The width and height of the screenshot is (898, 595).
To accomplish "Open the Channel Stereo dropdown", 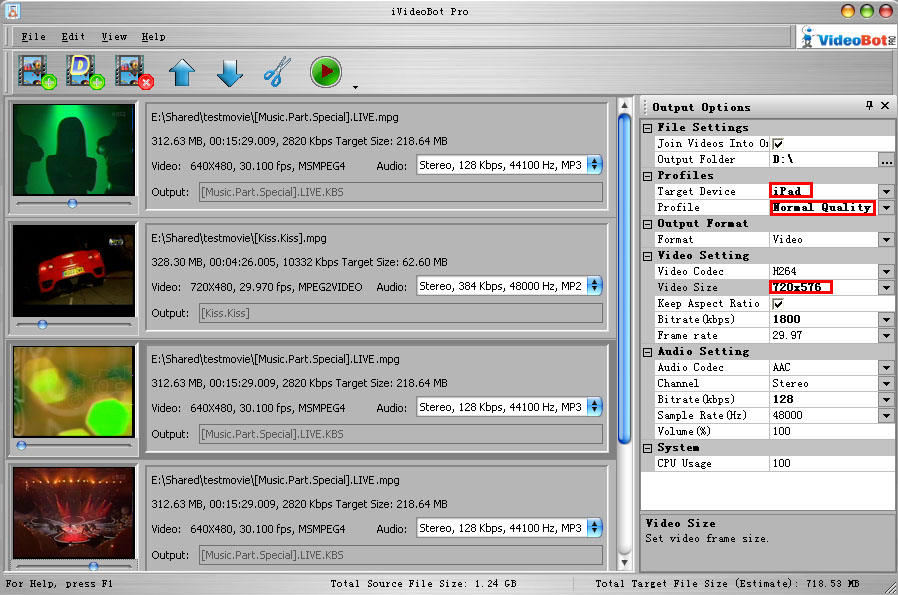I will (886, 384).
